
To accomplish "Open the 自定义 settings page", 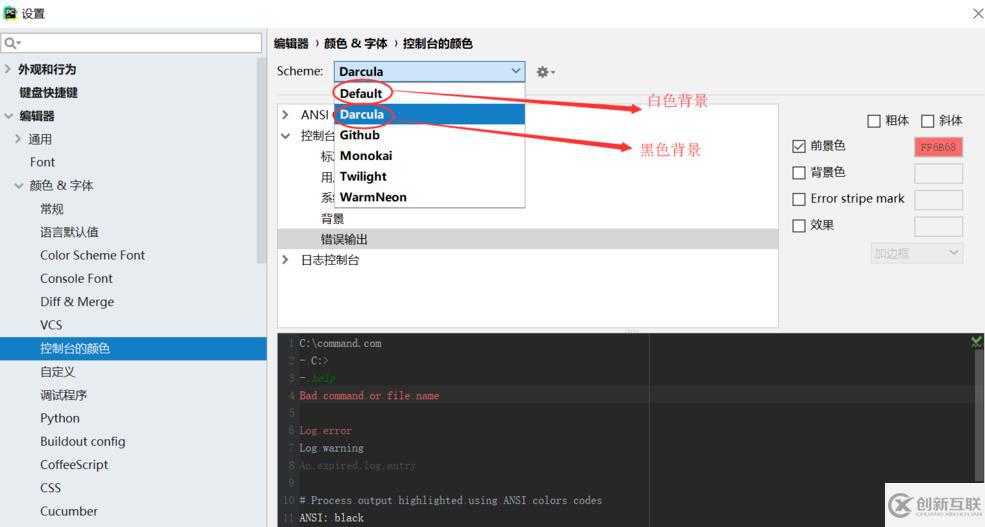I will coord(57,372).
